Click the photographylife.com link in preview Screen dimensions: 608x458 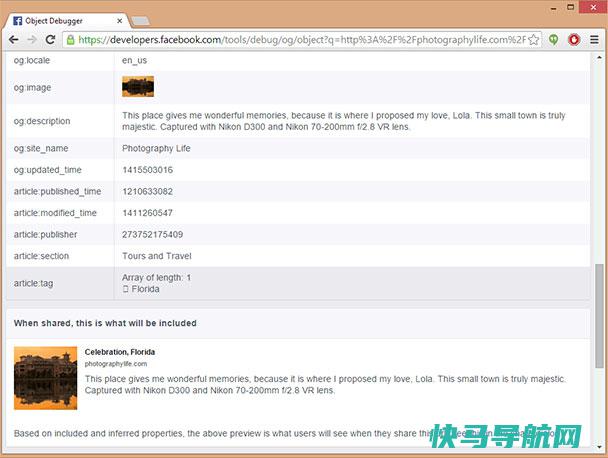pyautogui.click(x=116, y=364)
